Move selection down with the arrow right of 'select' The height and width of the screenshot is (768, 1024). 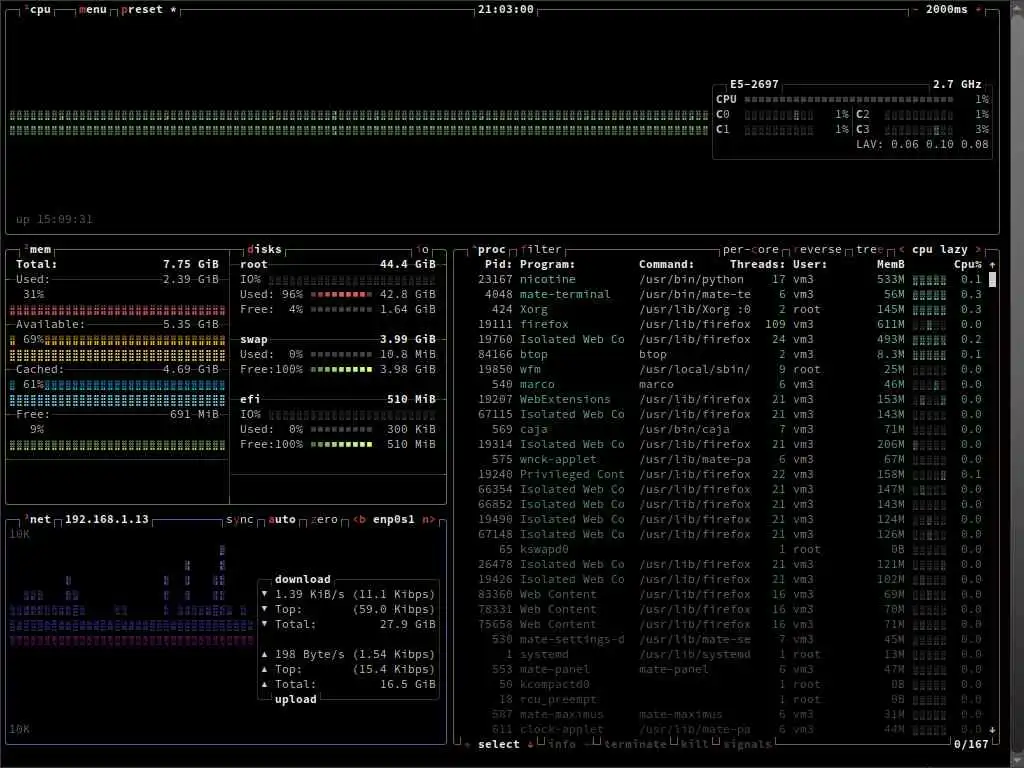click(530, 744)
